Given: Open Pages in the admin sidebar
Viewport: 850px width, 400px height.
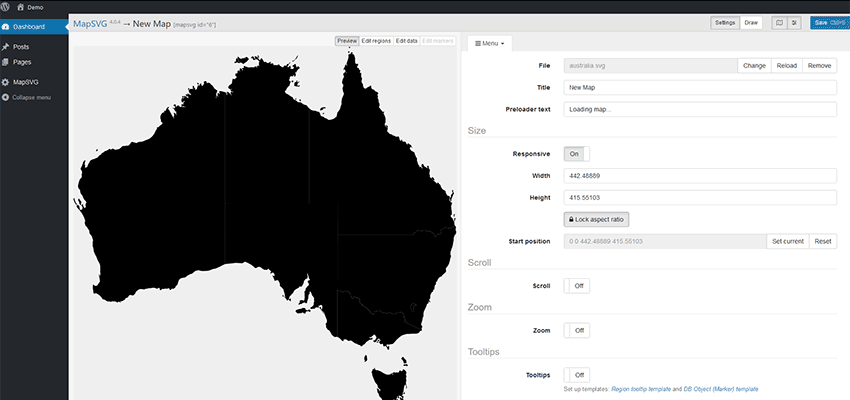Looking at the screenshot, I should (21, 62).
